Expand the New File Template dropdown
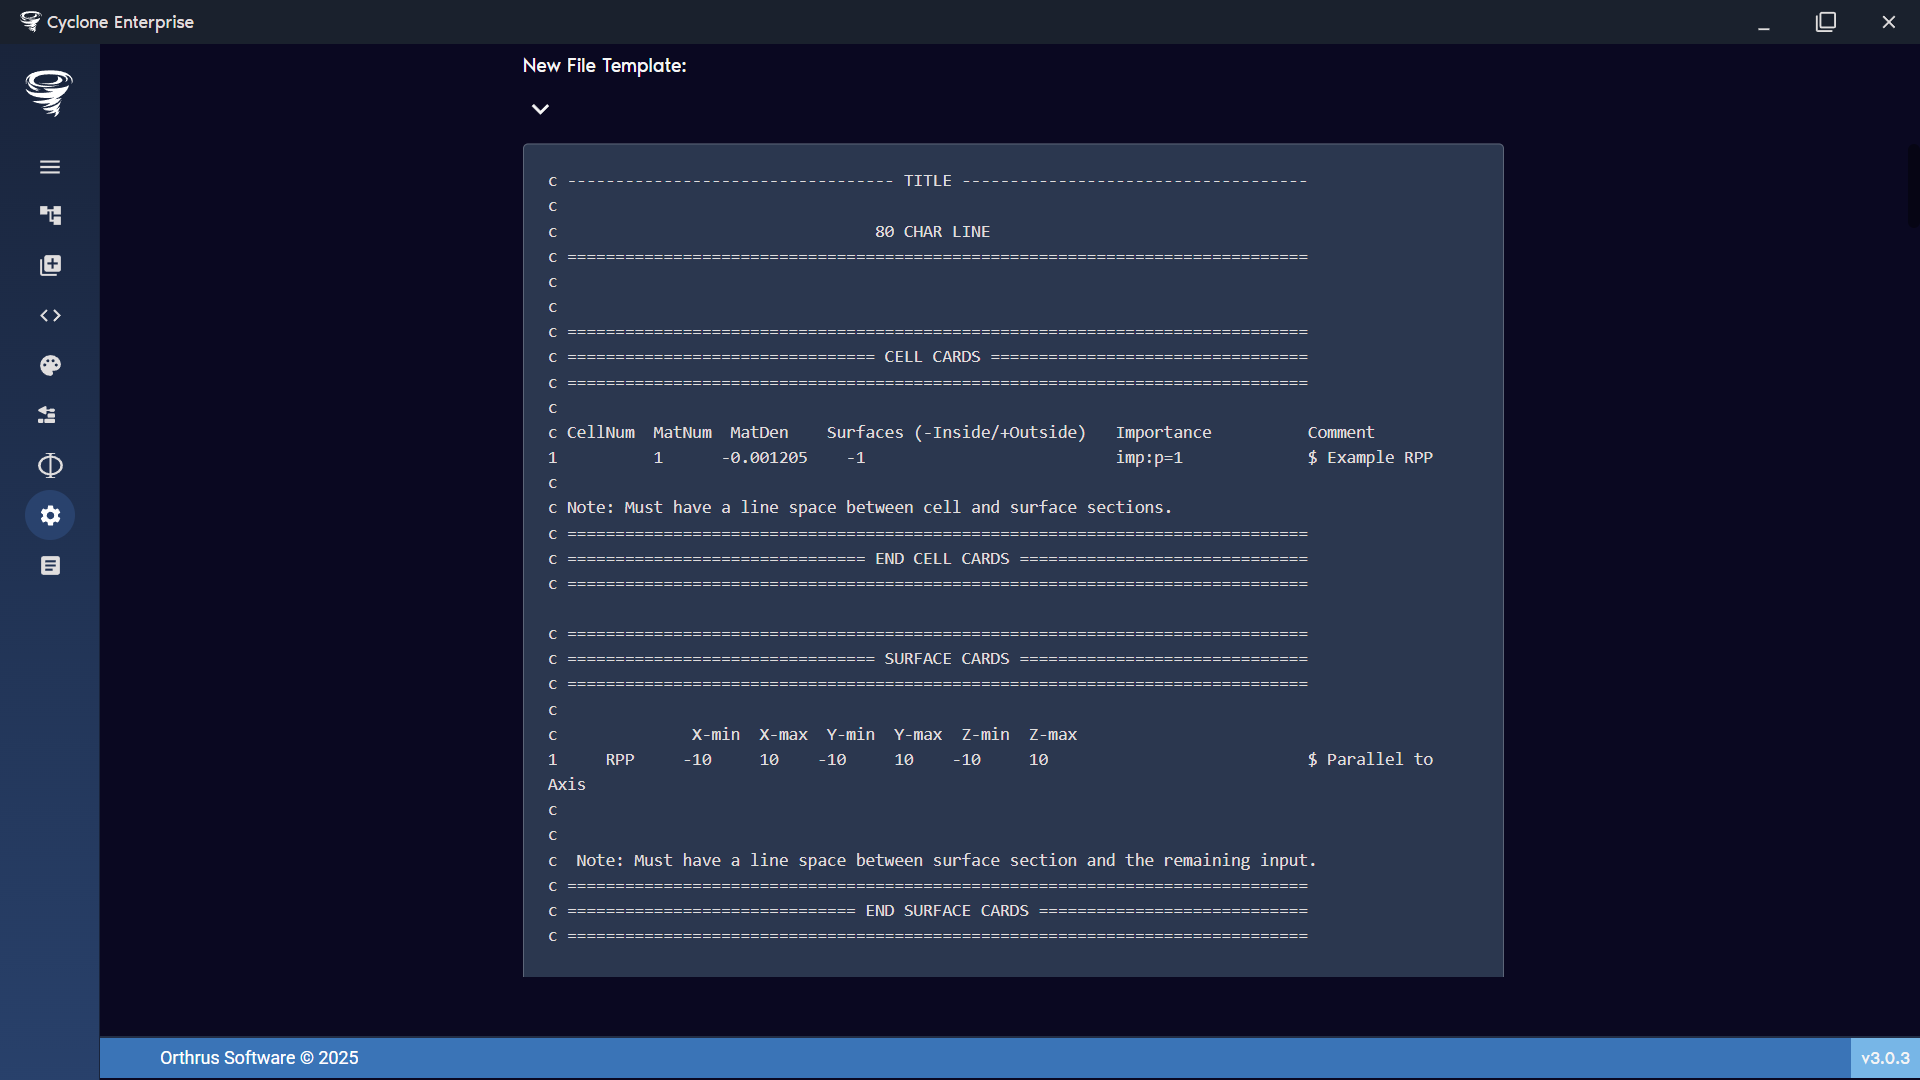 click(540, 108)
